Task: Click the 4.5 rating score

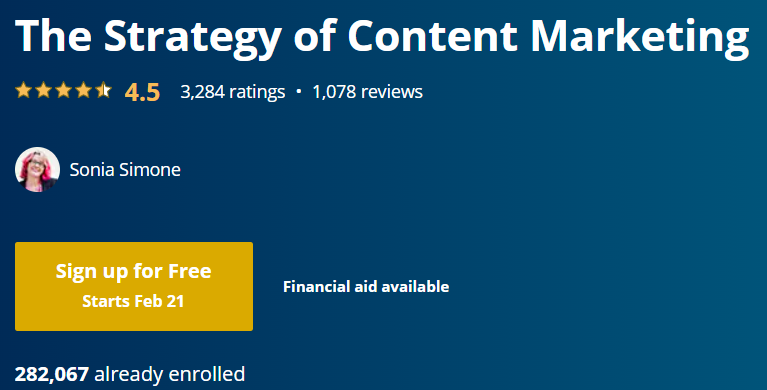Action: (142, 92)
